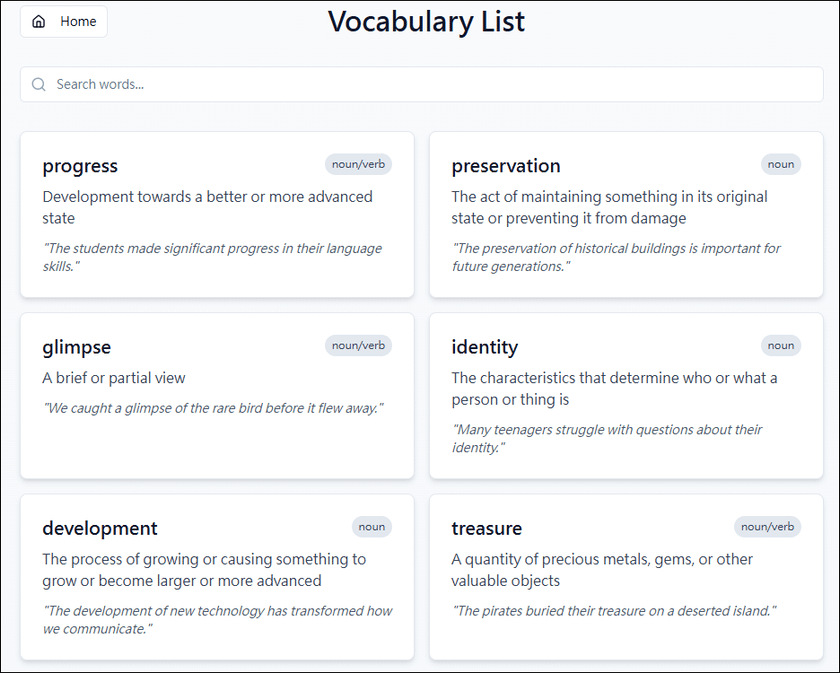Image resolution: width=840 pixels, height=673 pixels.
Task: Select the noun/verb badge on progress card
Action: (358, 164)
